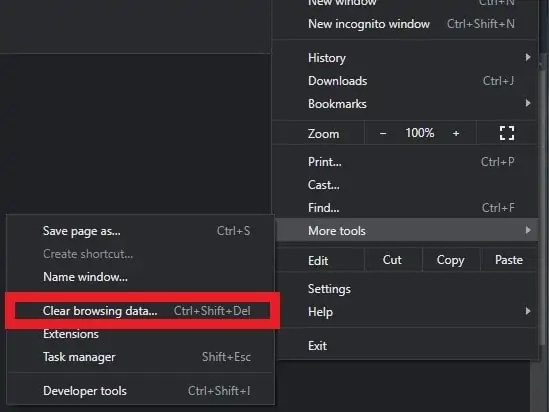Increase zoom with the plus button
Viewport: 549px width, 412px height.
[x=456, y=133]
